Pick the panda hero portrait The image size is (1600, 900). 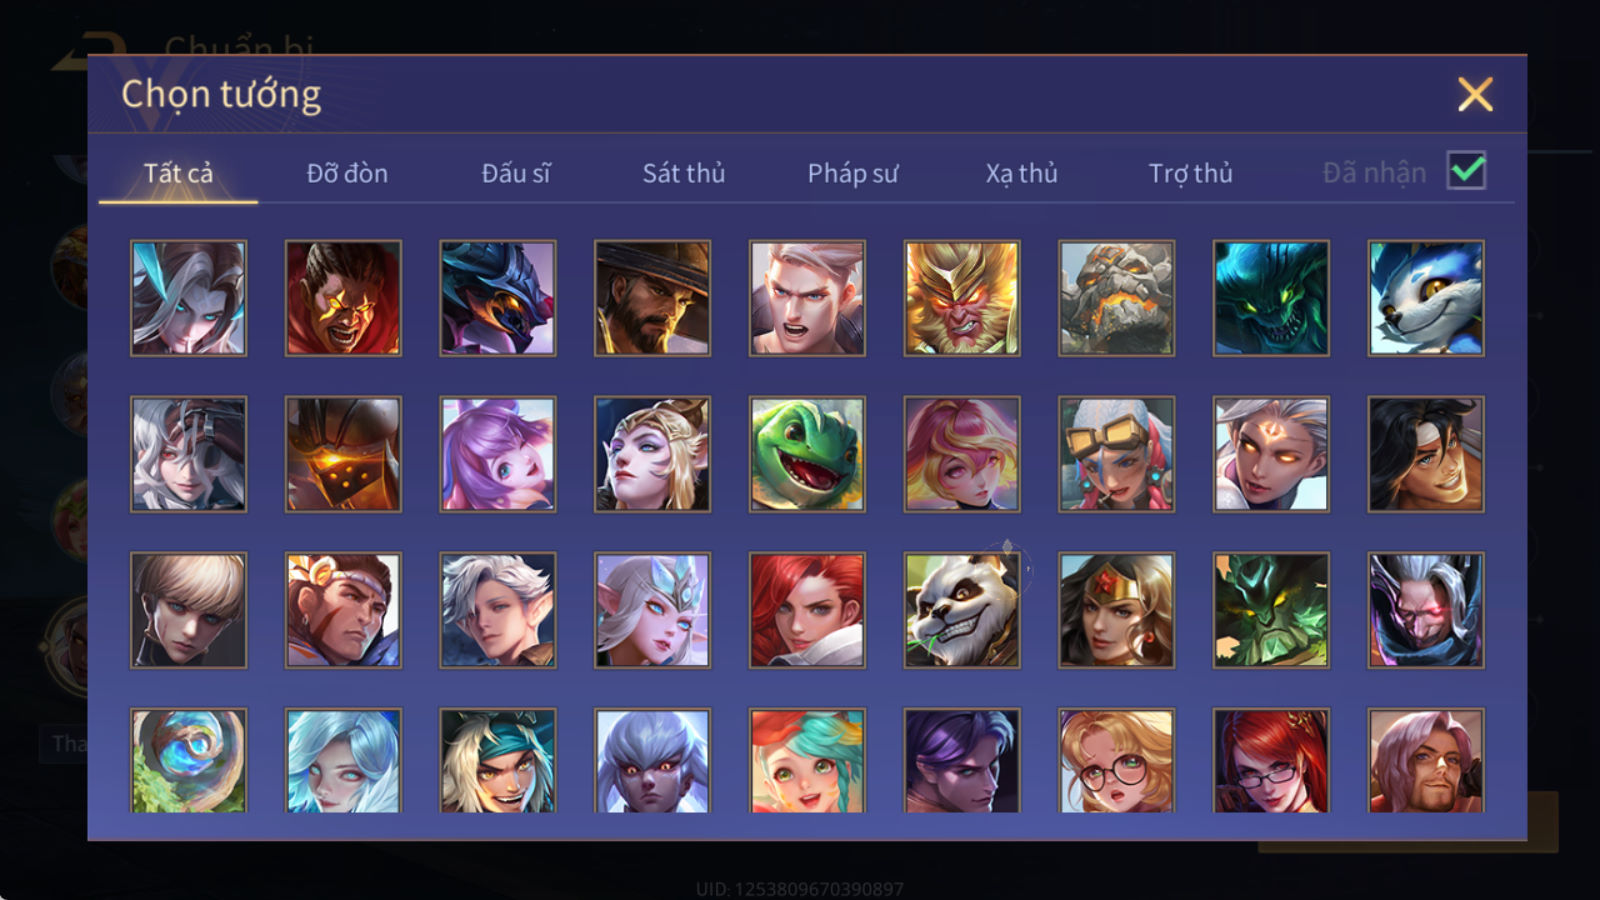[x=962, y=610]
